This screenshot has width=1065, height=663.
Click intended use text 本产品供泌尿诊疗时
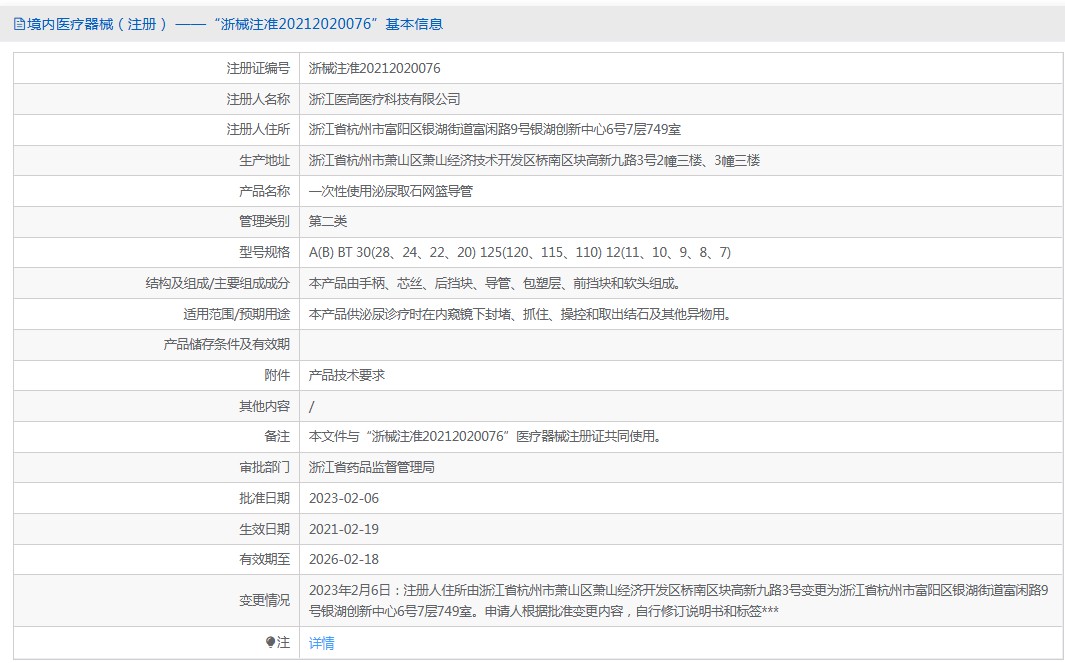pos(520,314)
